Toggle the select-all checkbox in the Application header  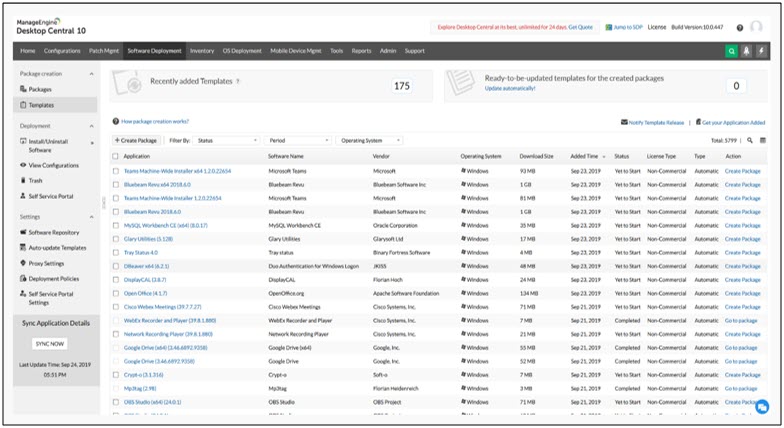click(116, 156)
